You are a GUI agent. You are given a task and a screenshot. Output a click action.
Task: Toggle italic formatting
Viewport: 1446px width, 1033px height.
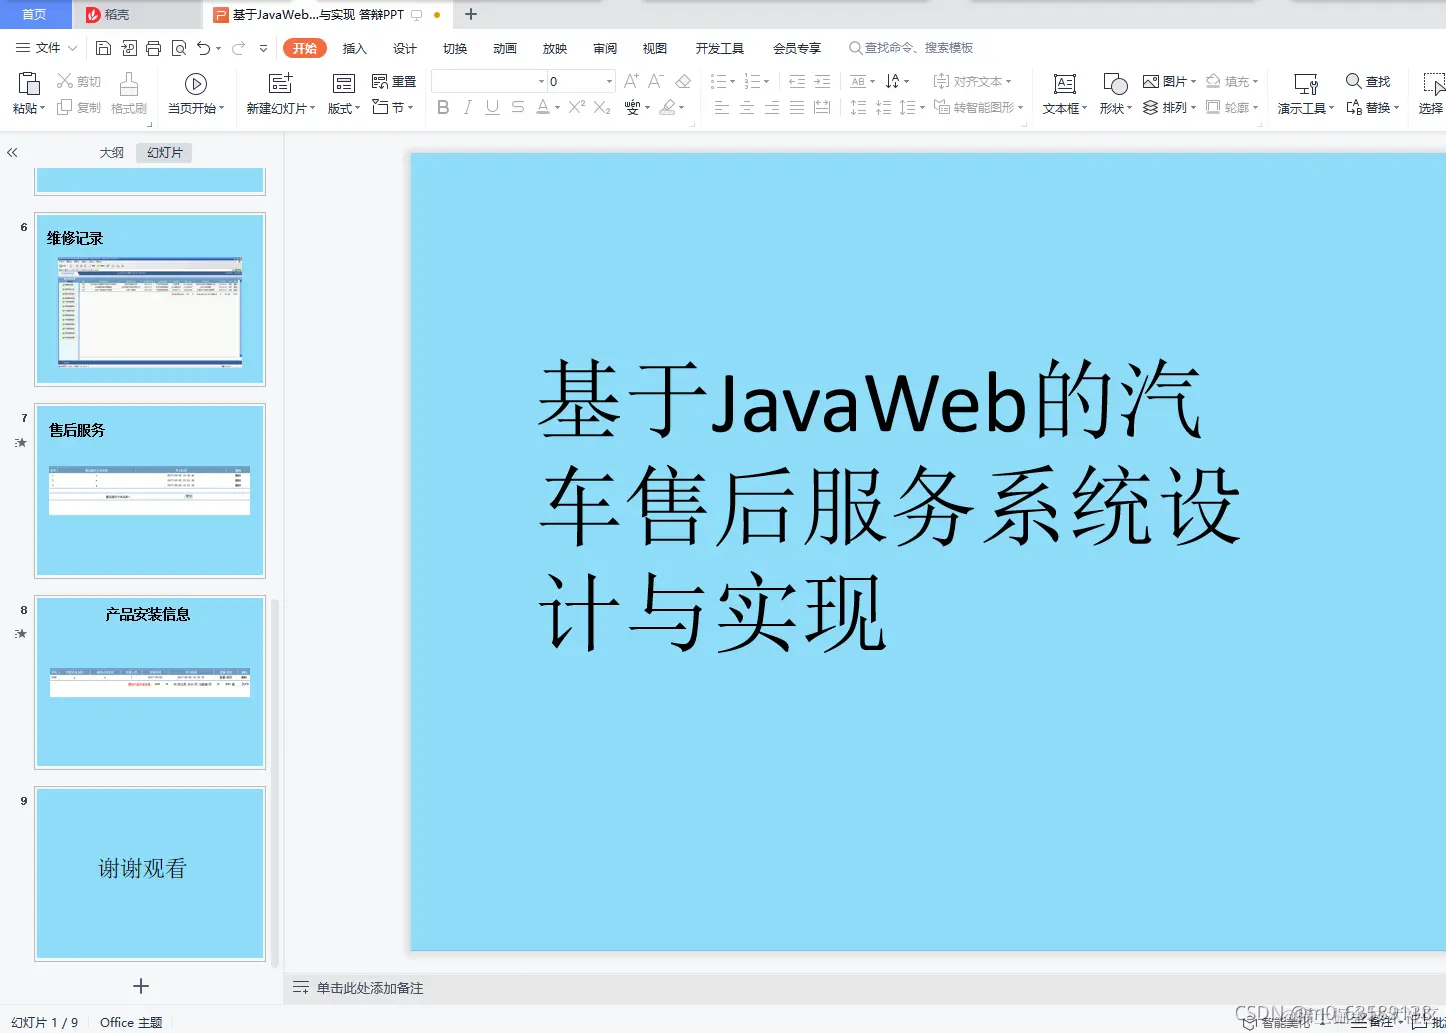coord(467,107)
